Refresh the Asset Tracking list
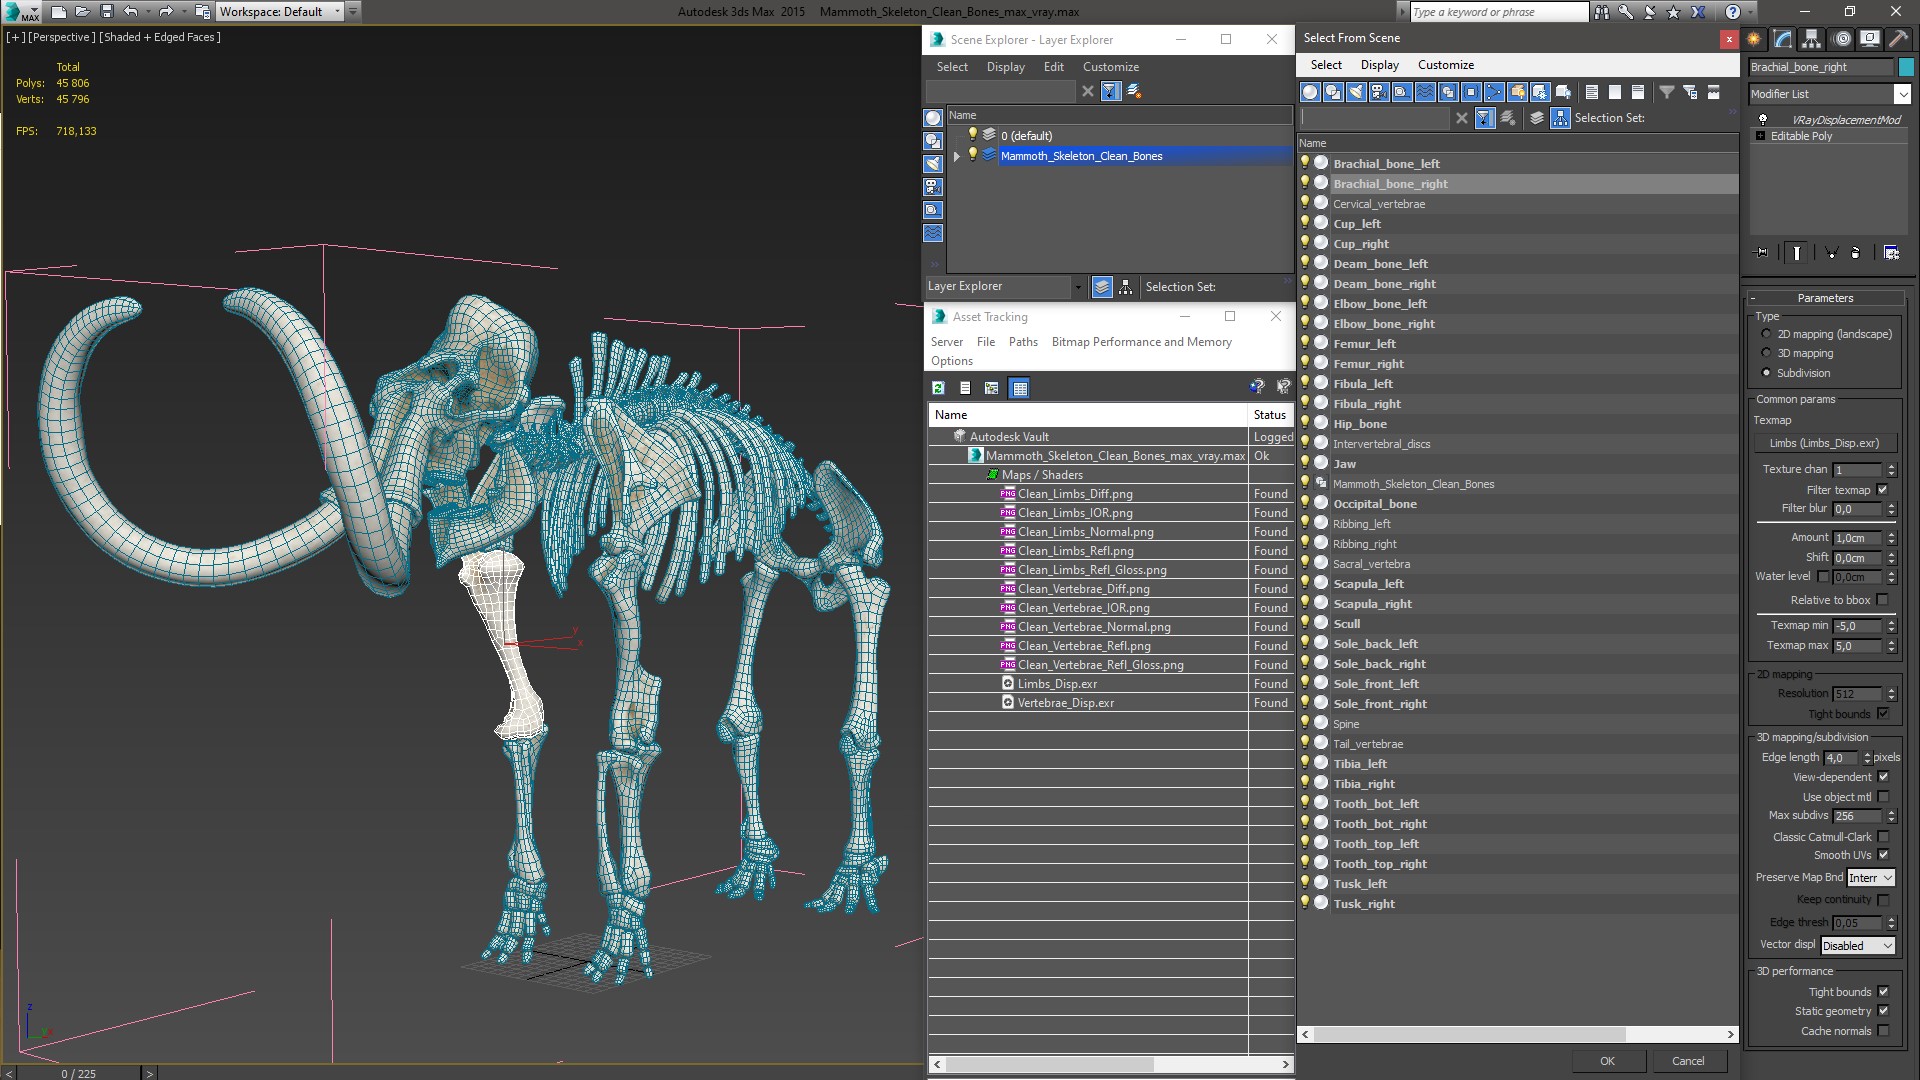 (x=938, y=388)
